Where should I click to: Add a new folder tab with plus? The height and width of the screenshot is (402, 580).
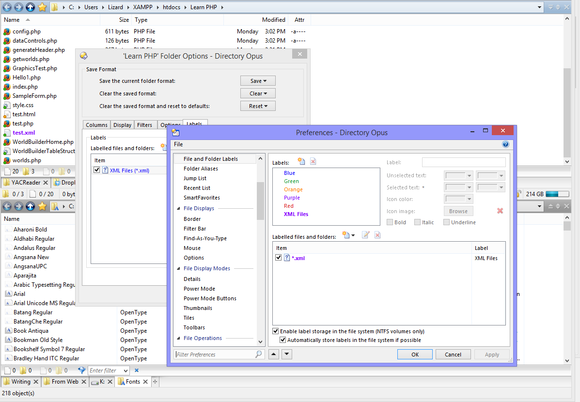click(155, 381)
